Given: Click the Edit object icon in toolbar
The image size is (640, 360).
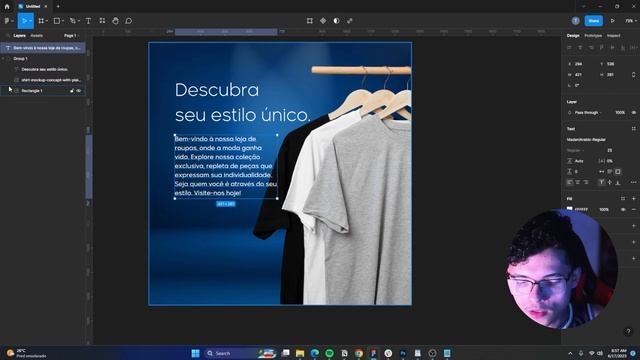Looking at the screenshot, I should pyautogui.click(x=310, y=21).
